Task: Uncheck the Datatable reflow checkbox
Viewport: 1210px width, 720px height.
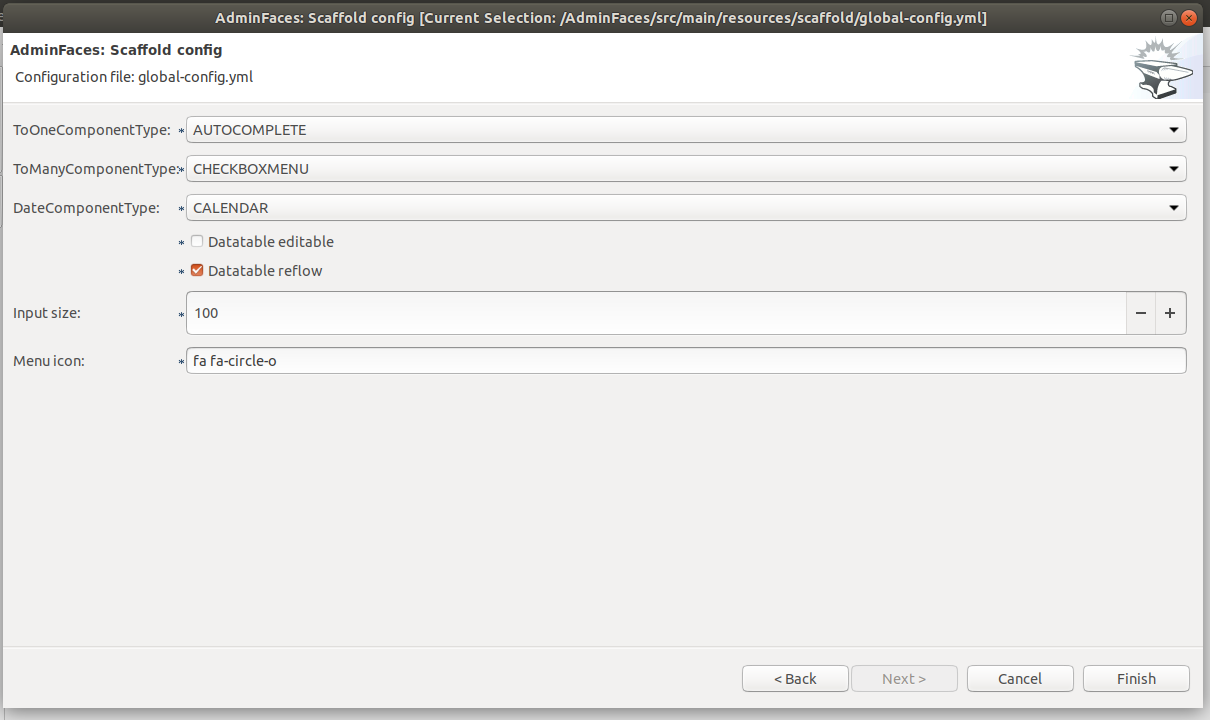Action: [x=197, y=270]
